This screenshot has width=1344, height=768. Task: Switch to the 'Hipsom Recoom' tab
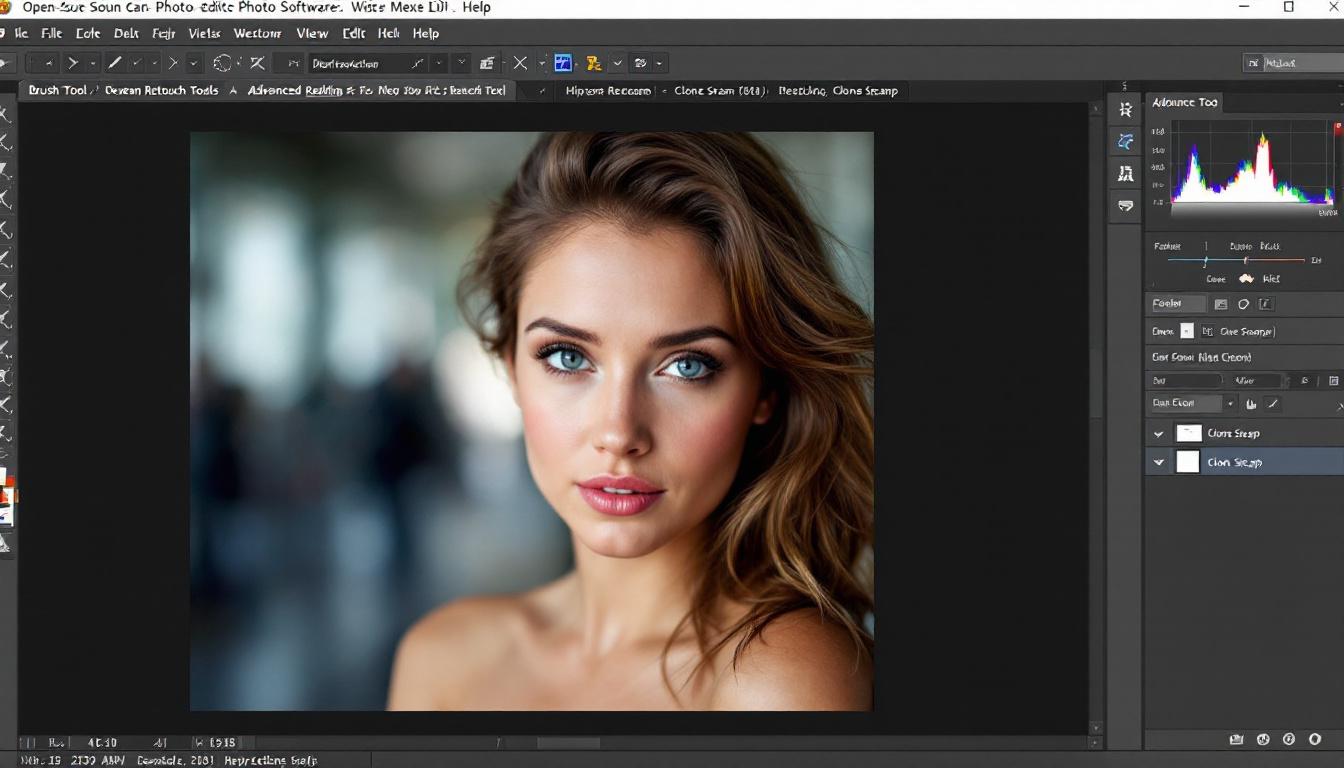[608, 90]
